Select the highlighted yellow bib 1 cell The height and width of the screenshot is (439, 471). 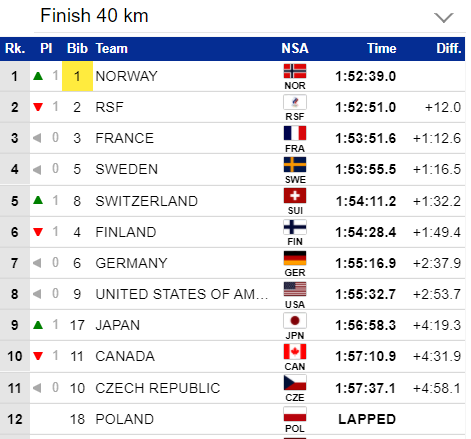point(77,76)
